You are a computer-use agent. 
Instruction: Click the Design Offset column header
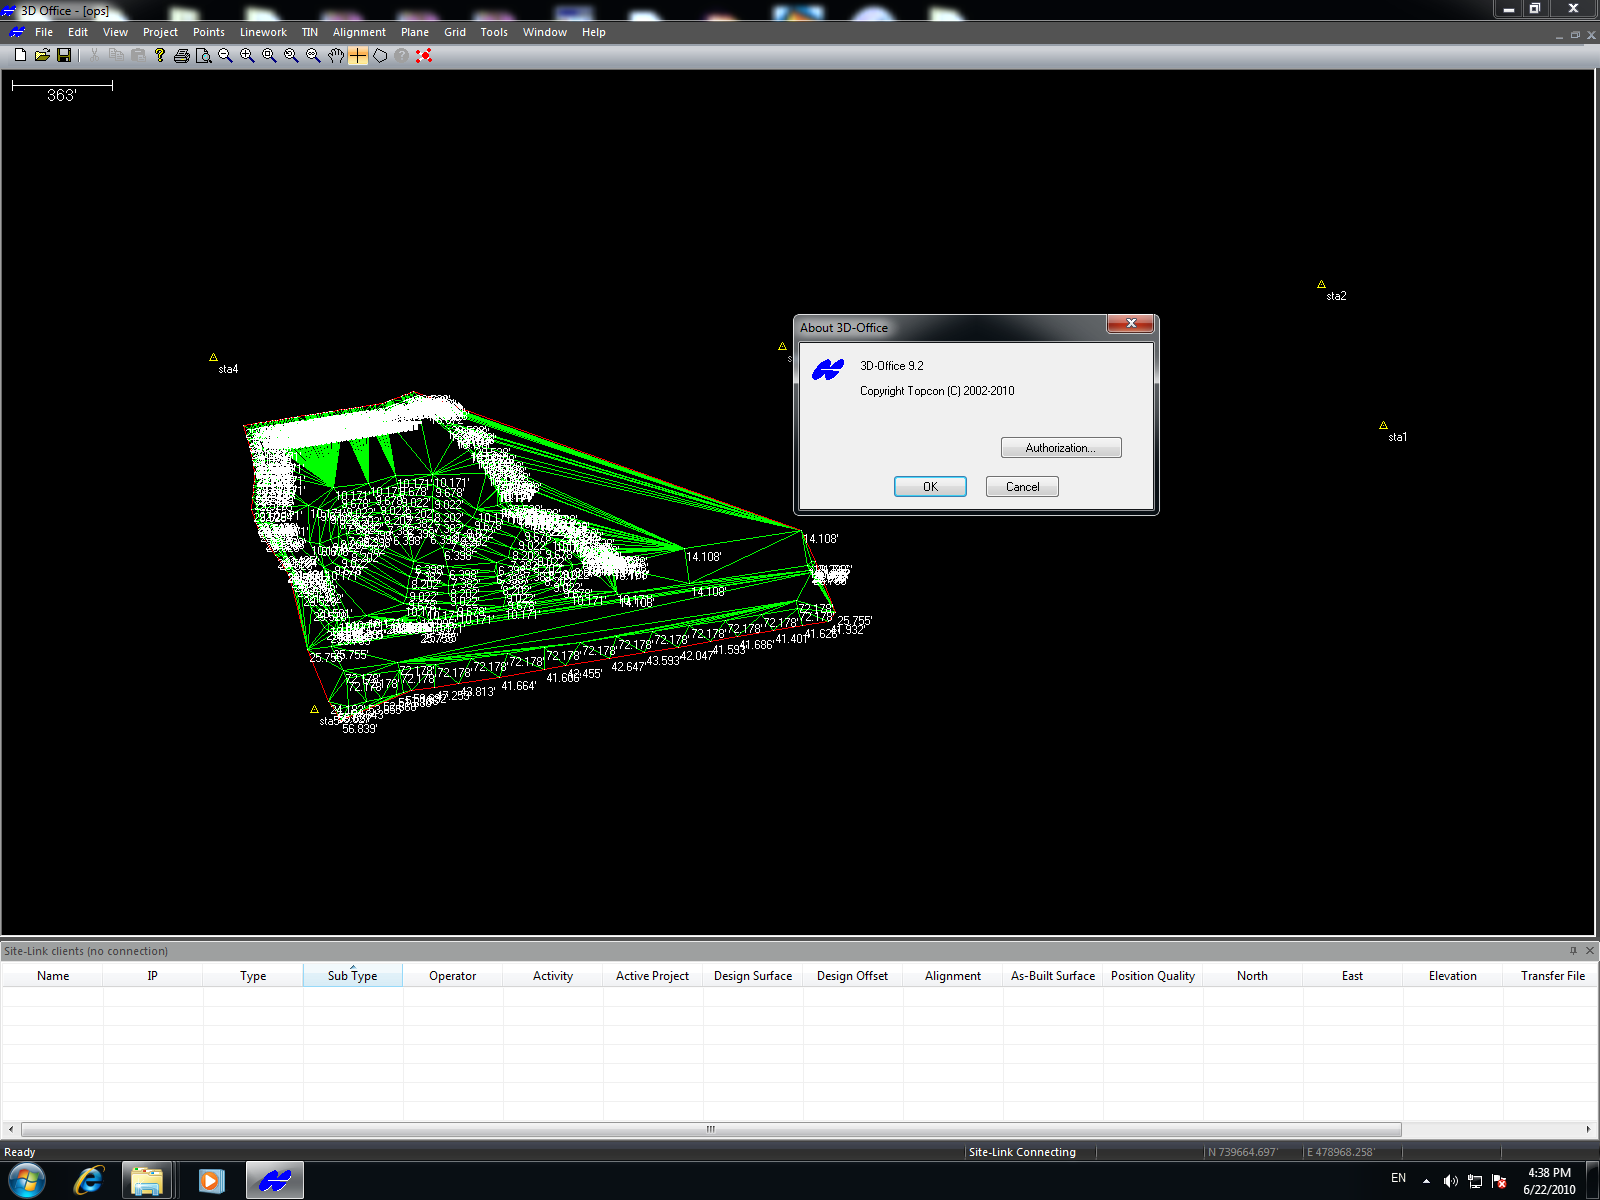853,976
